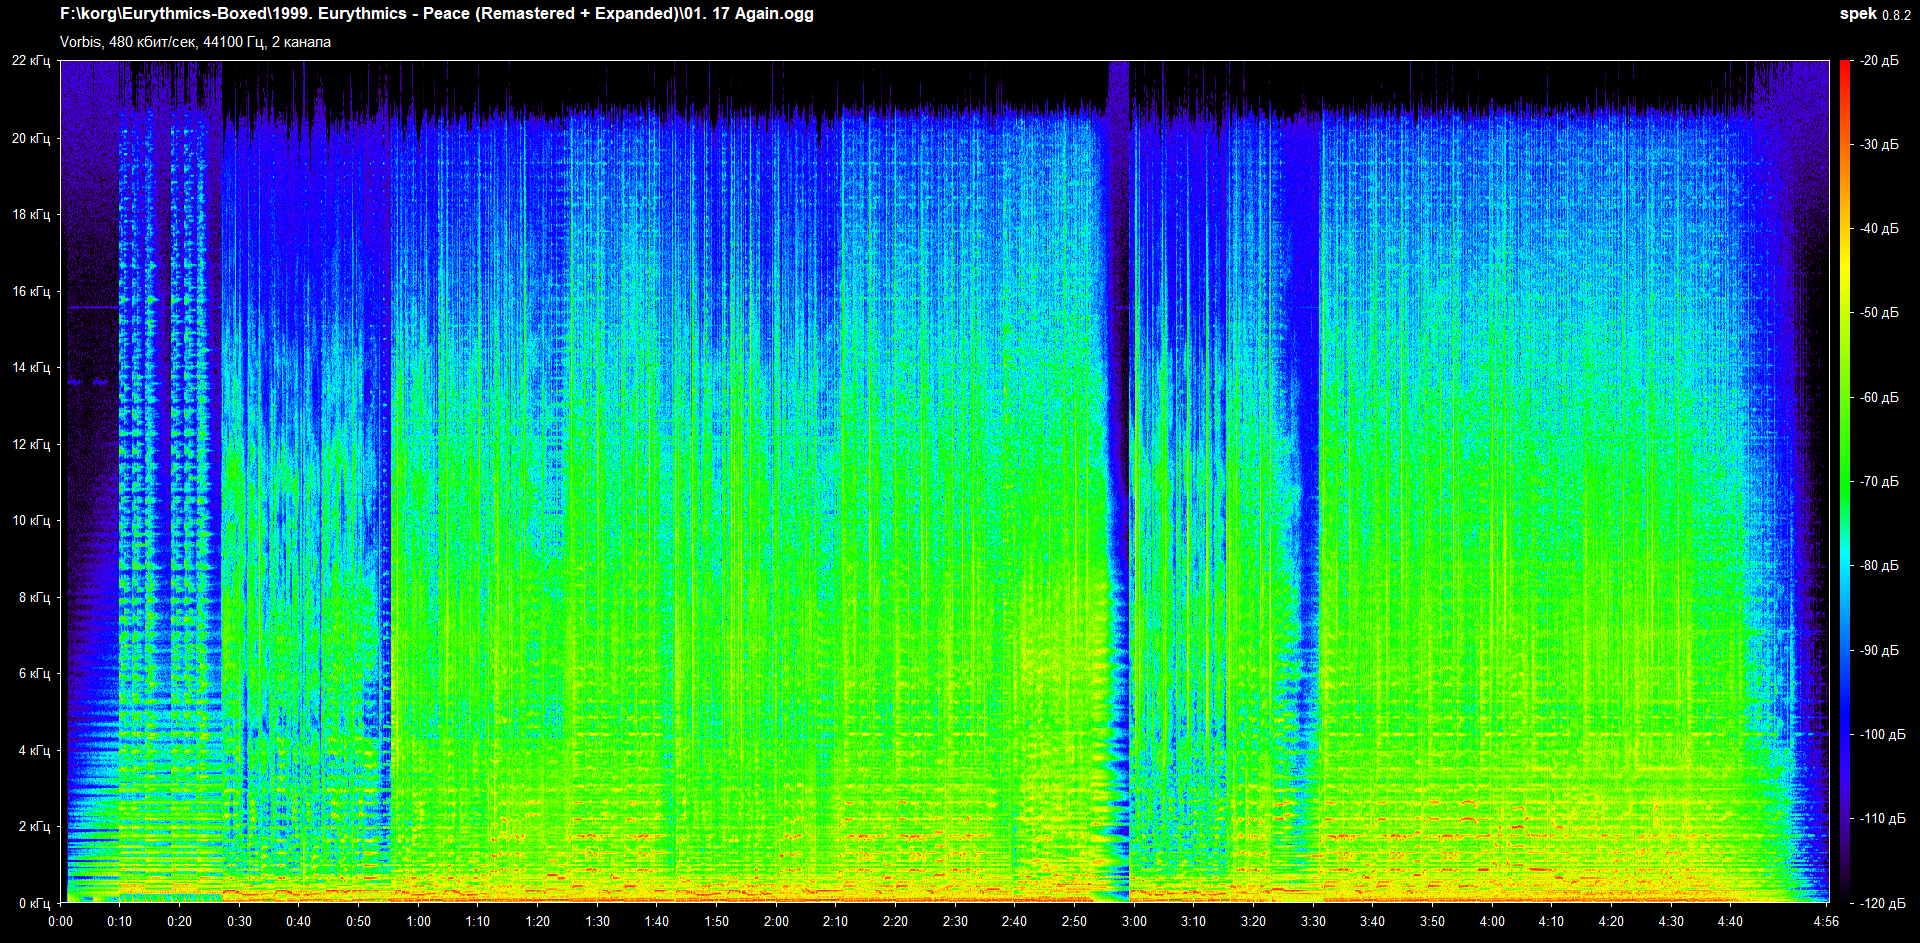The width and height of the screenshot is (1920, 943).
Task: Click the 8 кГц frequency axis label
Action: point(34,597)
